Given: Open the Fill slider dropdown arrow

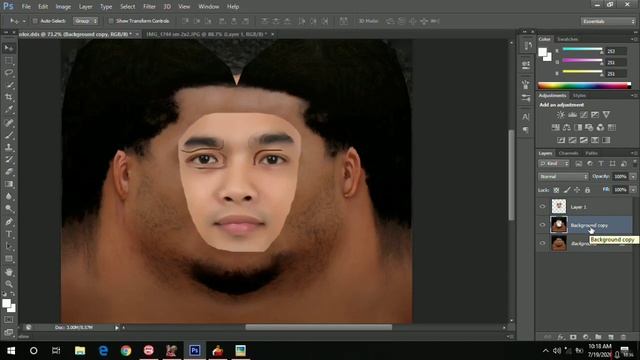Looking at the screenshot, I should [633, 190].
